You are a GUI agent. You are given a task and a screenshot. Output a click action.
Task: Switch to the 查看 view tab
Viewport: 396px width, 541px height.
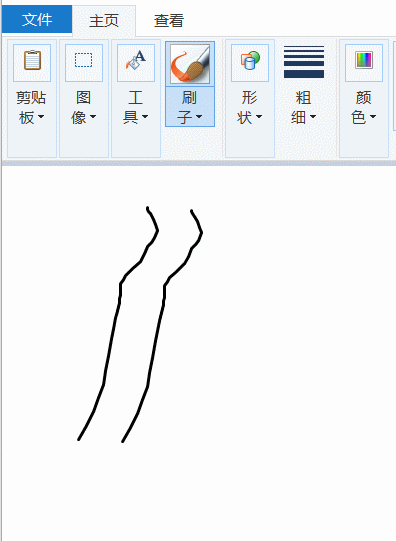pos(169,21)
